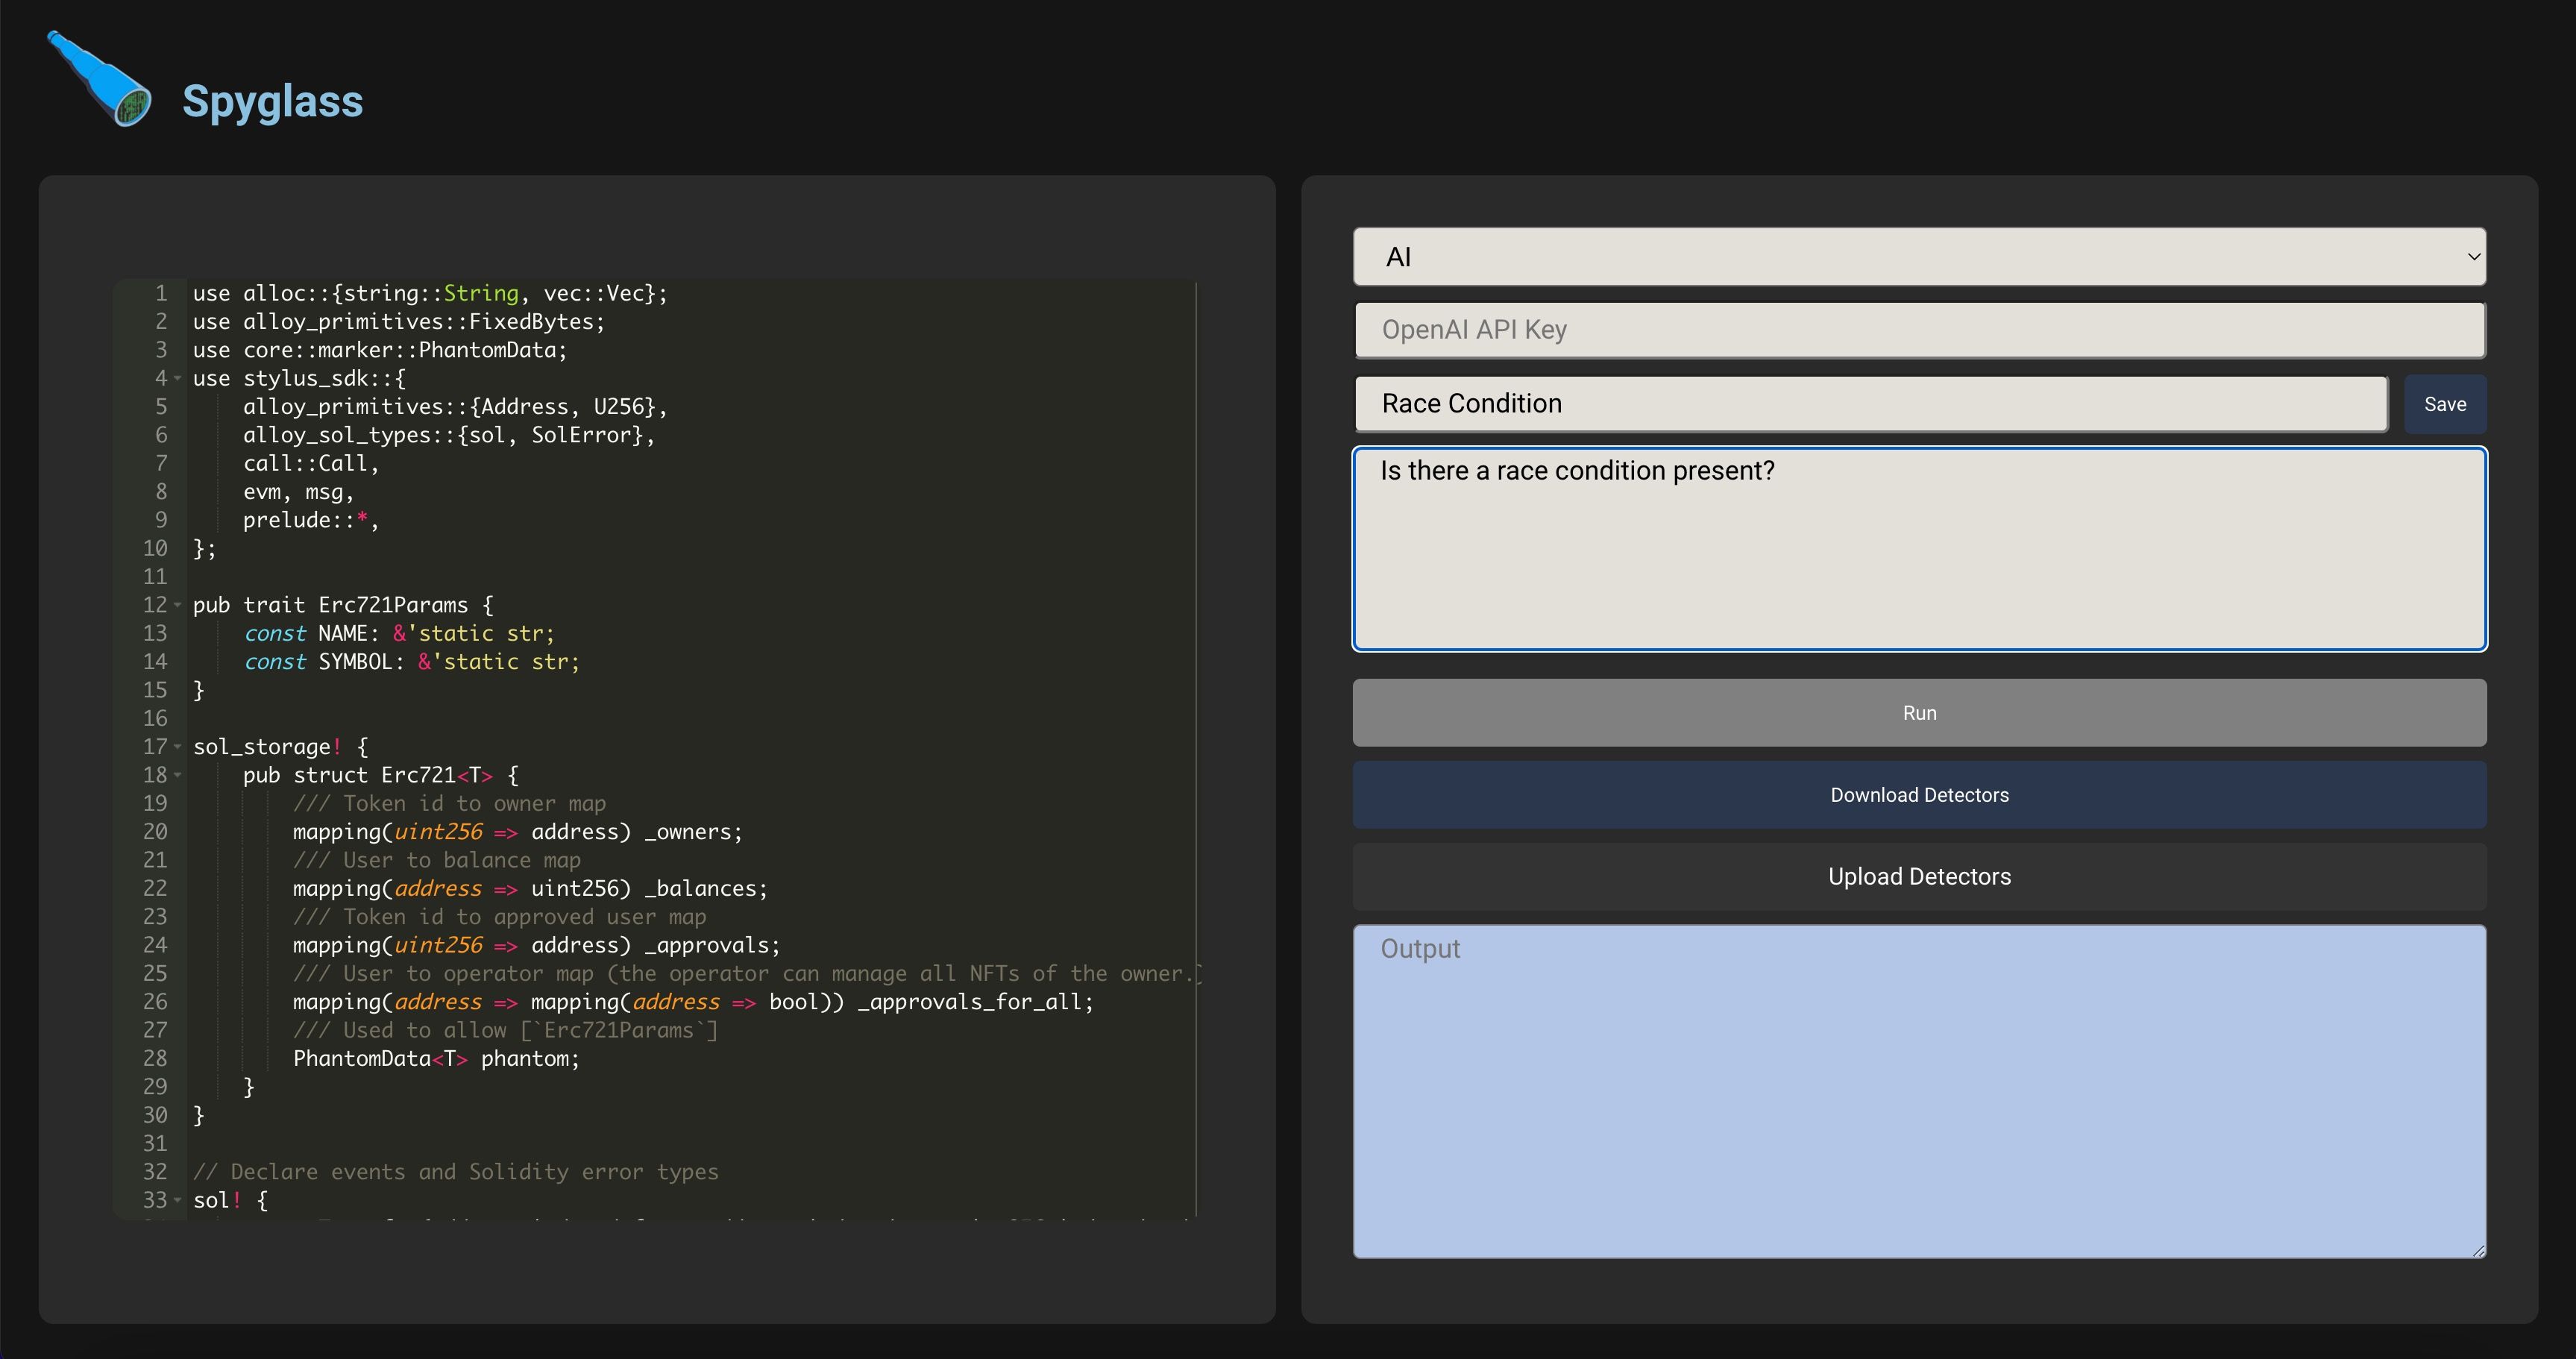This screenshot has width=2576, height=1359.
Task: Collapse the fold at line 12 Erc721Params trait
Action: tap(178, 605)
